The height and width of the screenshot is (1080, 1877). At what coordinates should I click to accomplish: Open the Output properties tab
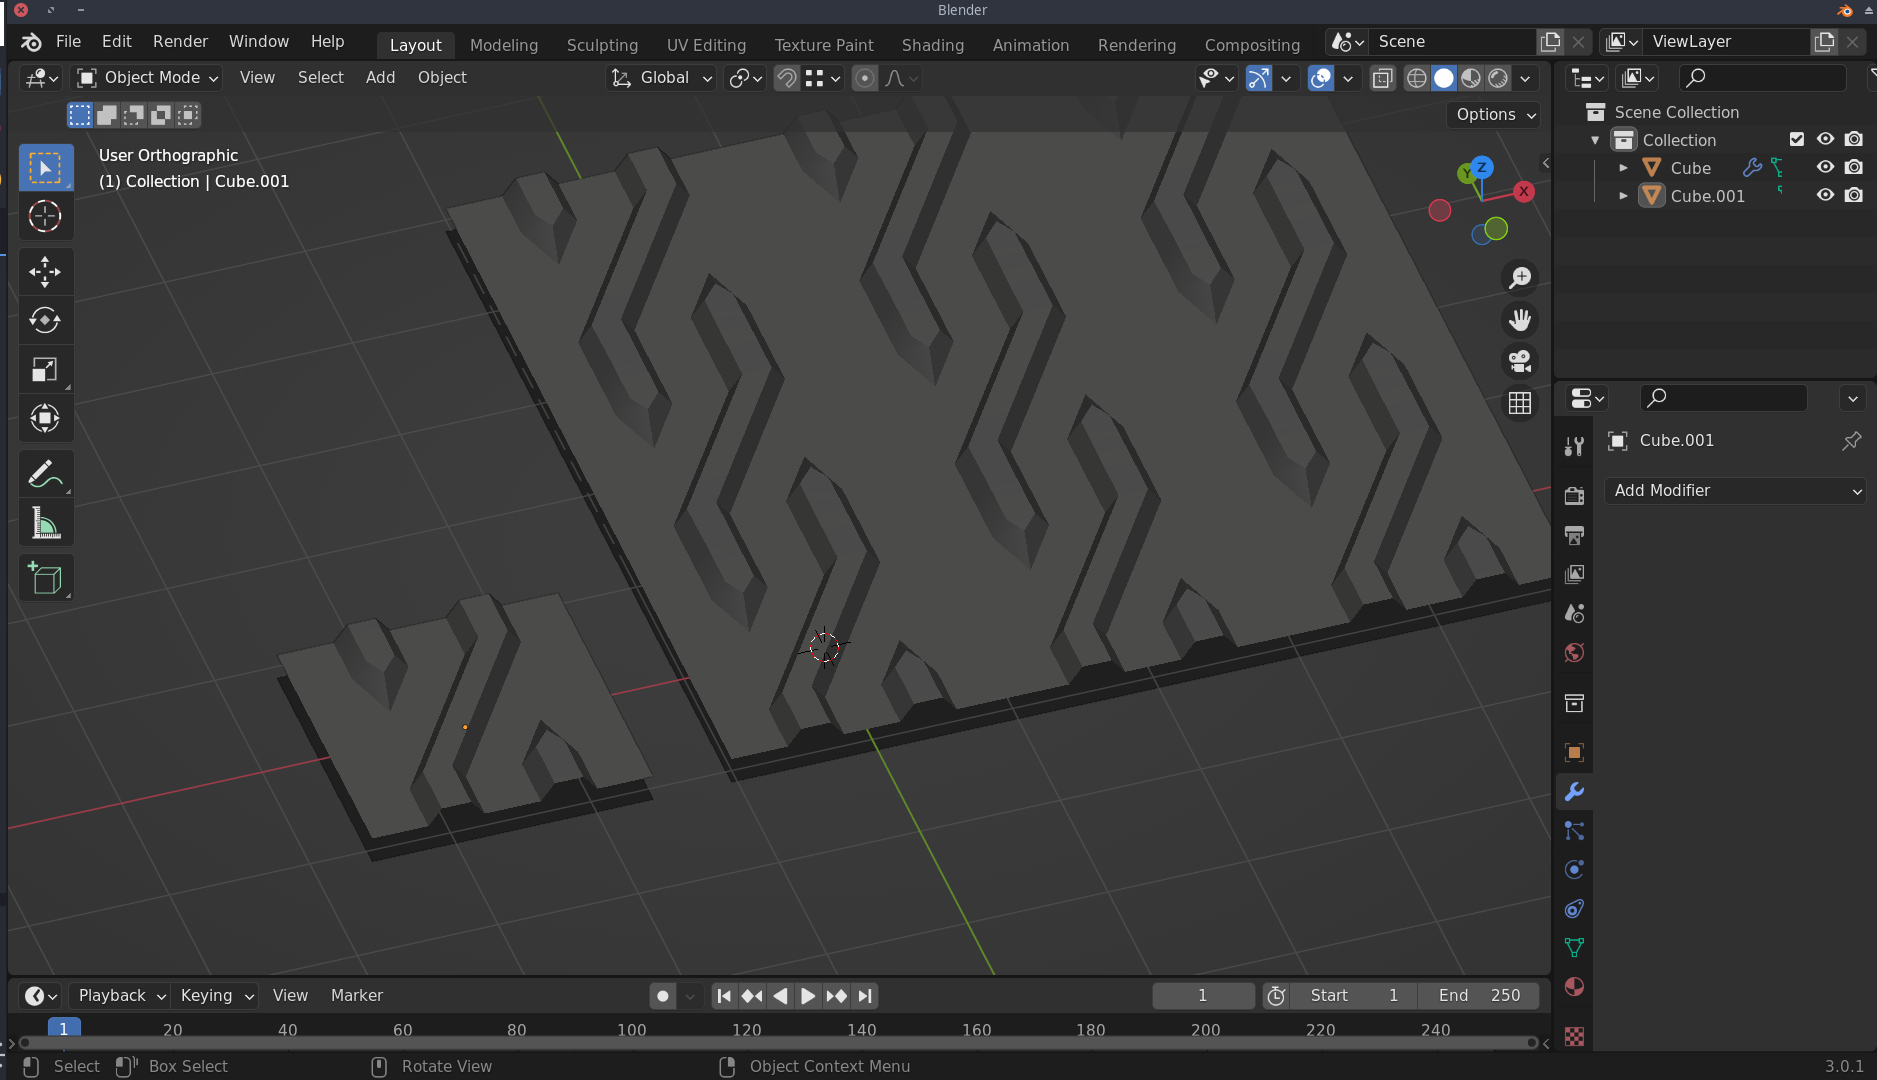(x=1574, y=535)
